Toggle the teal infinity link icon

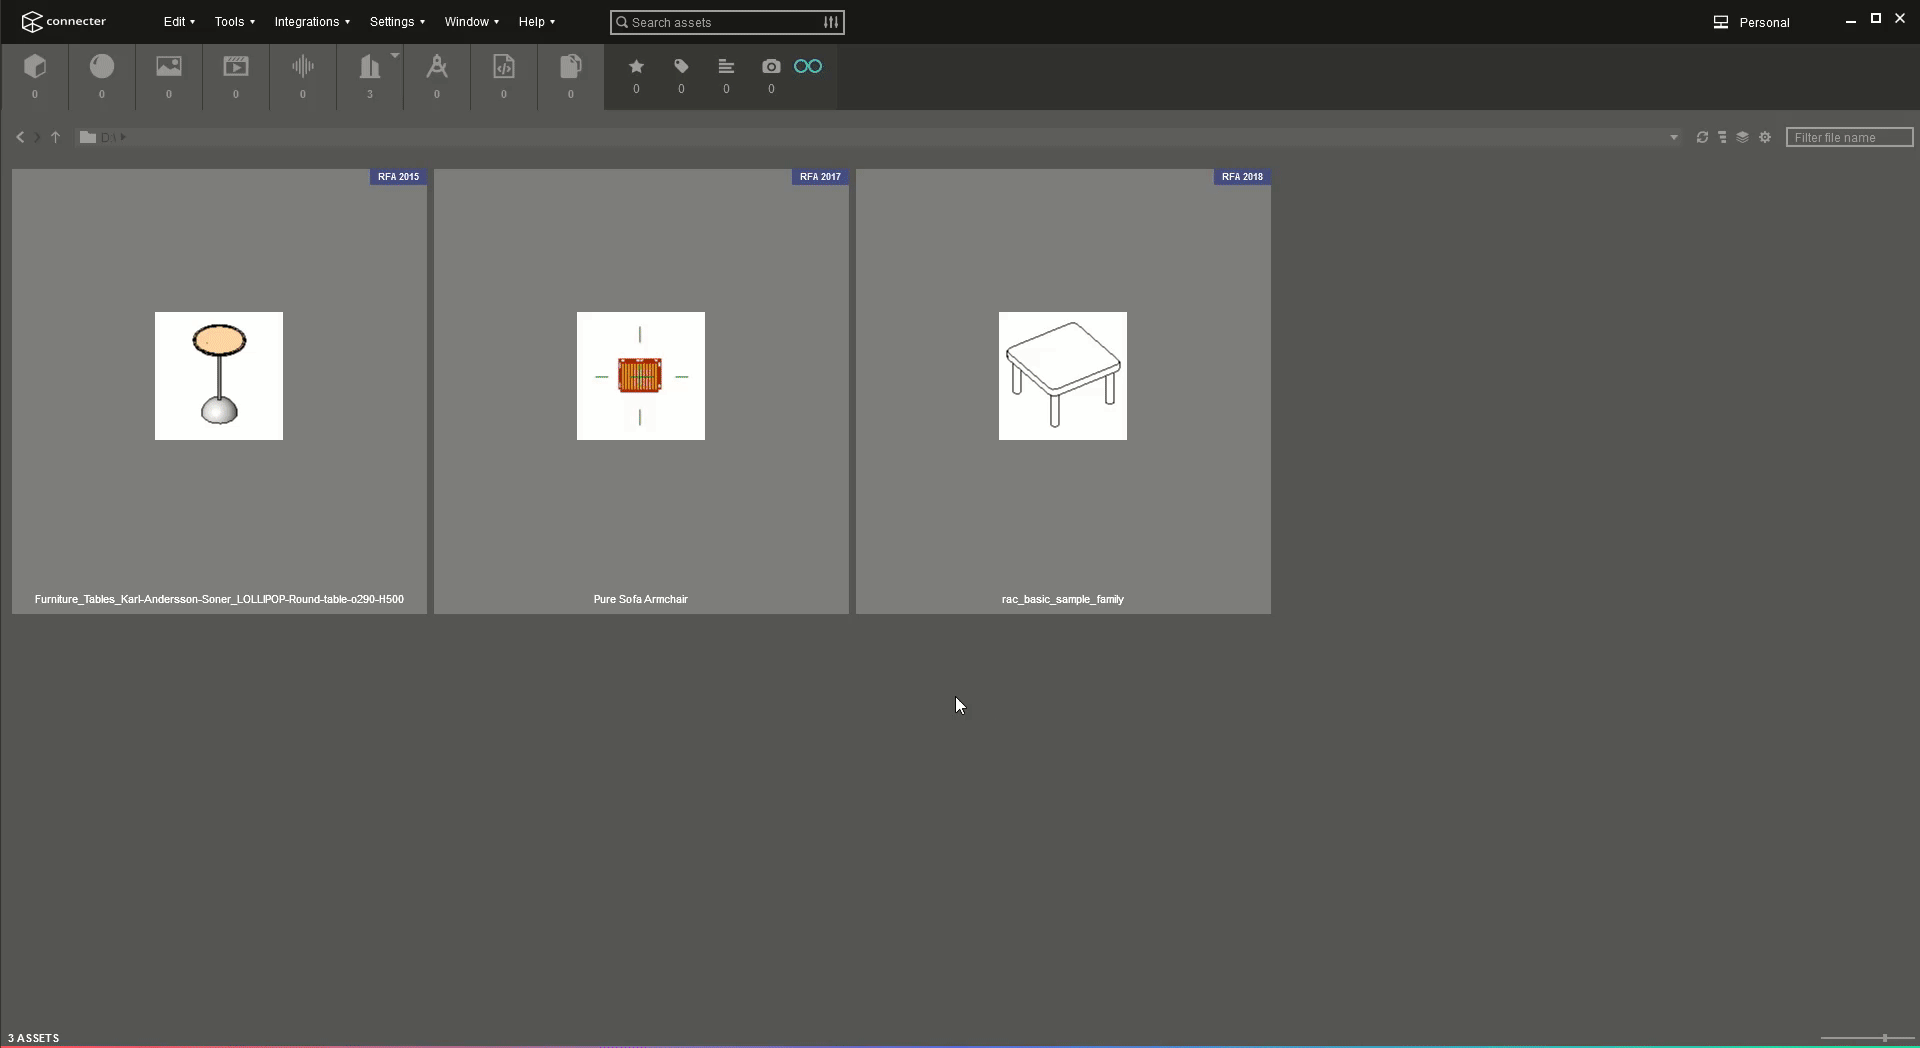point(808,67)
